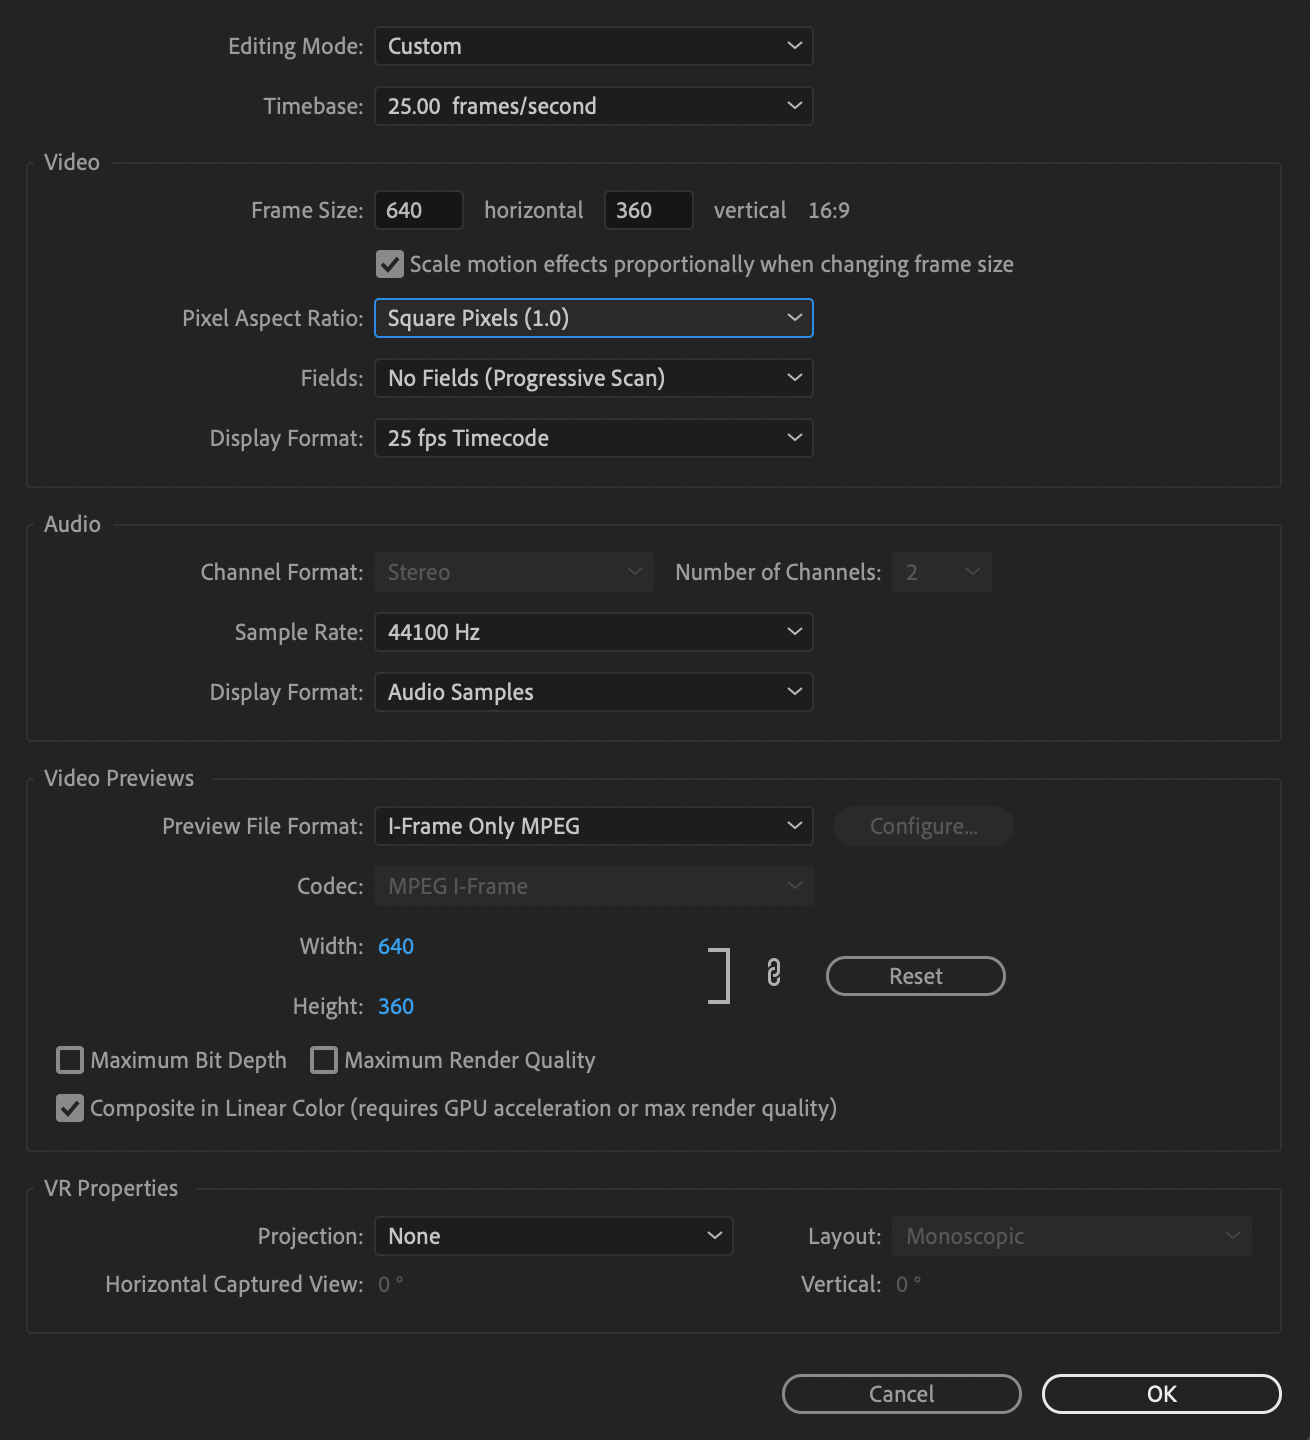Open the audio Display Format dropdown
Image resolution: width=1310 pixels, height=1440 pixels.
(x=593, y=692)
